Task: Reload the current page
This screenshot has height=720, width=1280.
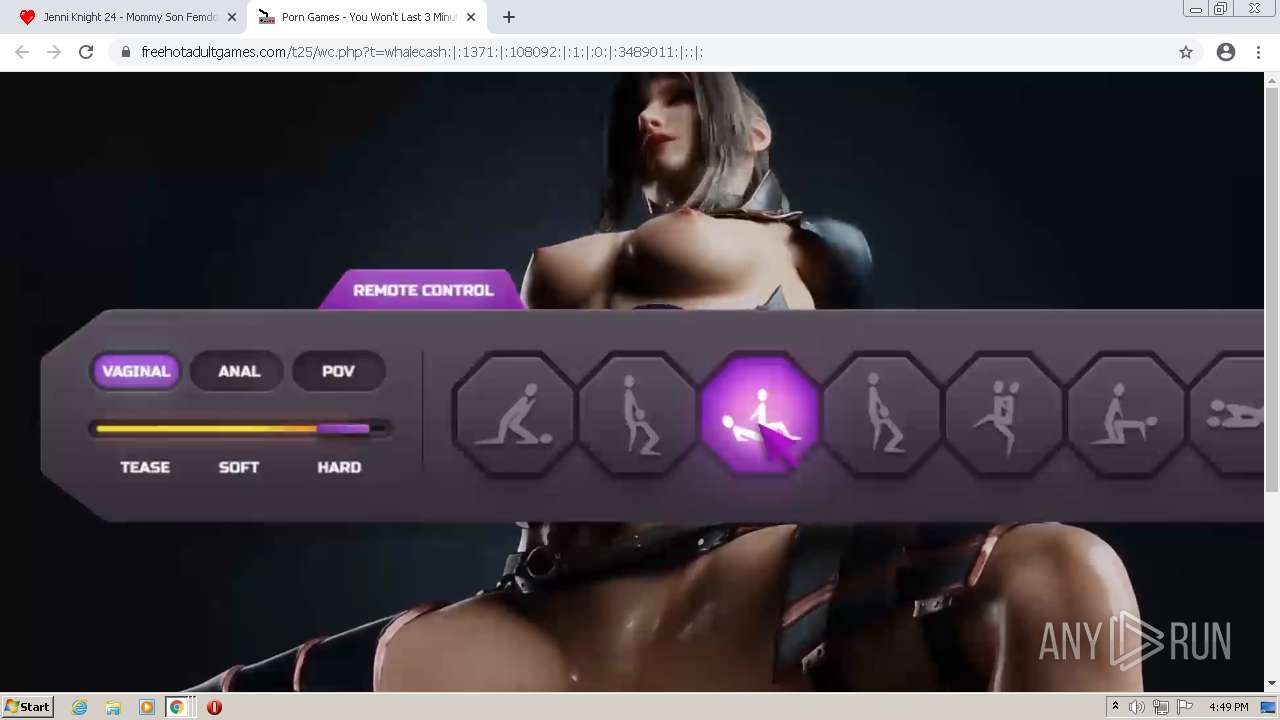Action: pos(86,52)
